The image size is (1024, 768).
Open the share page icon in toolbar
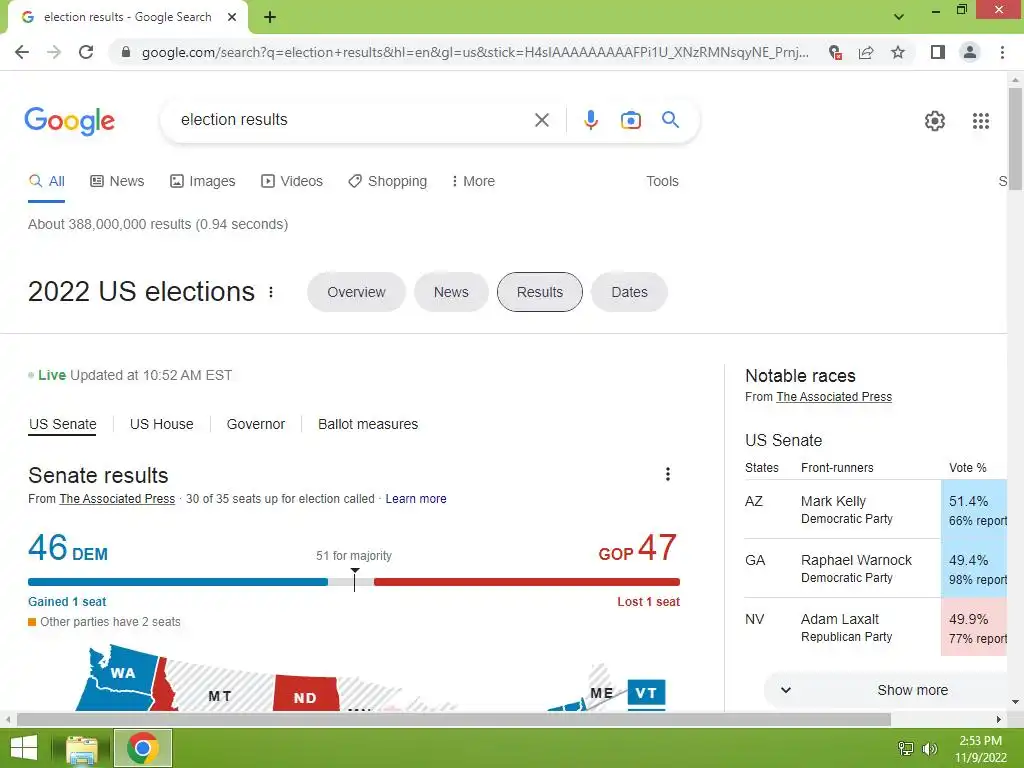point(866,52)
